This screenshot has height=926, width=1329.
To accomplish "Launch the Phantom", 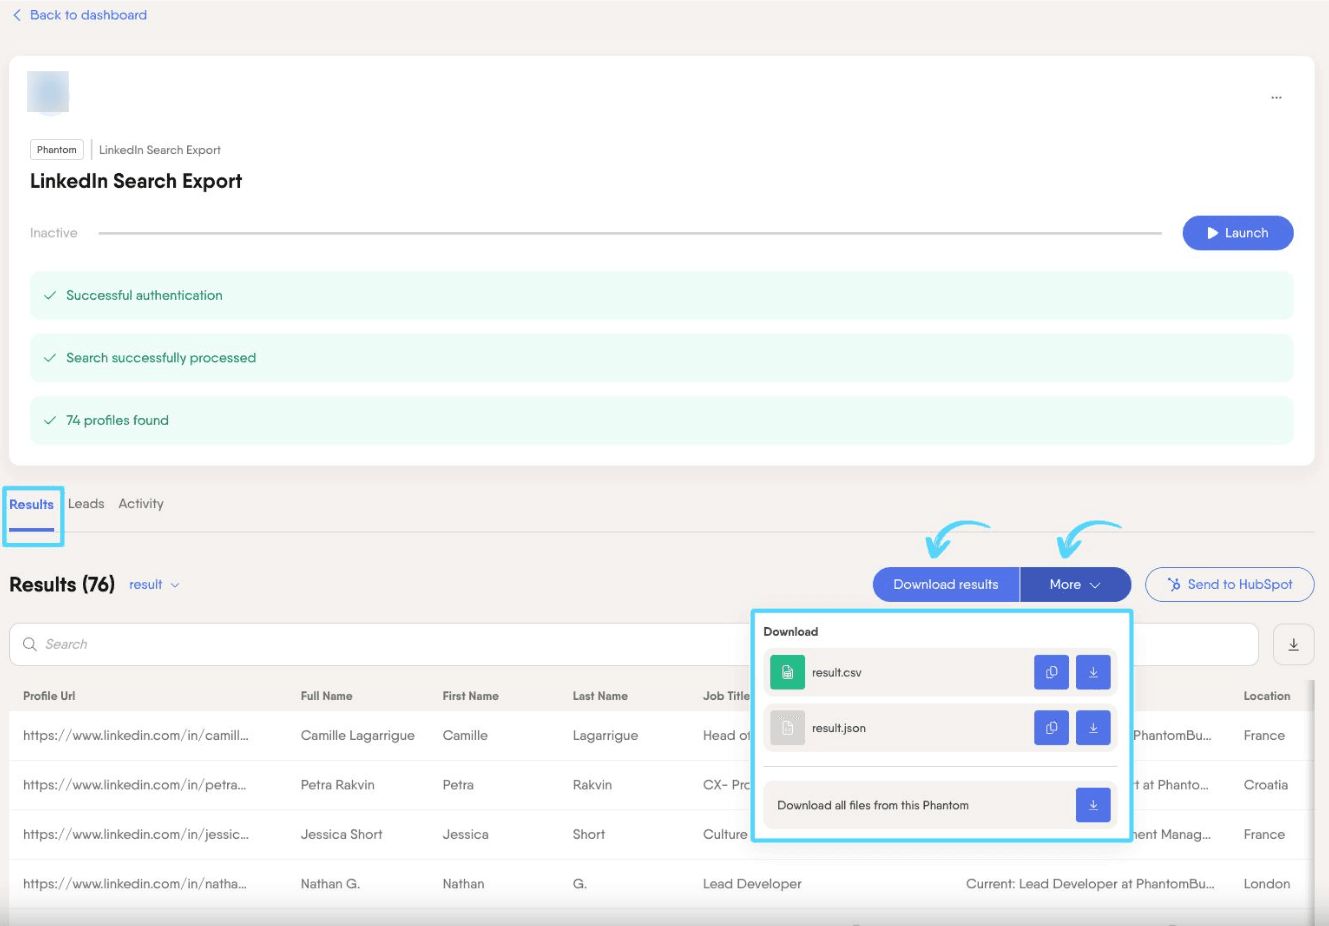I will point(1238,233).
